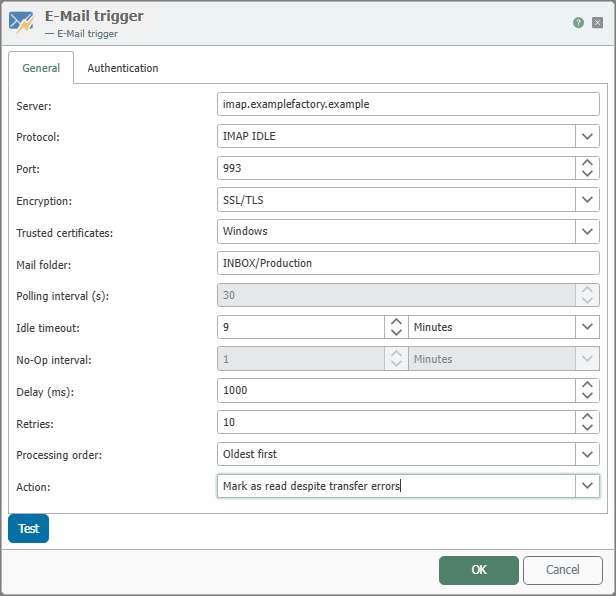Click the Test button
The height and width of the screenshot is (596, 616).
(28, 528)
